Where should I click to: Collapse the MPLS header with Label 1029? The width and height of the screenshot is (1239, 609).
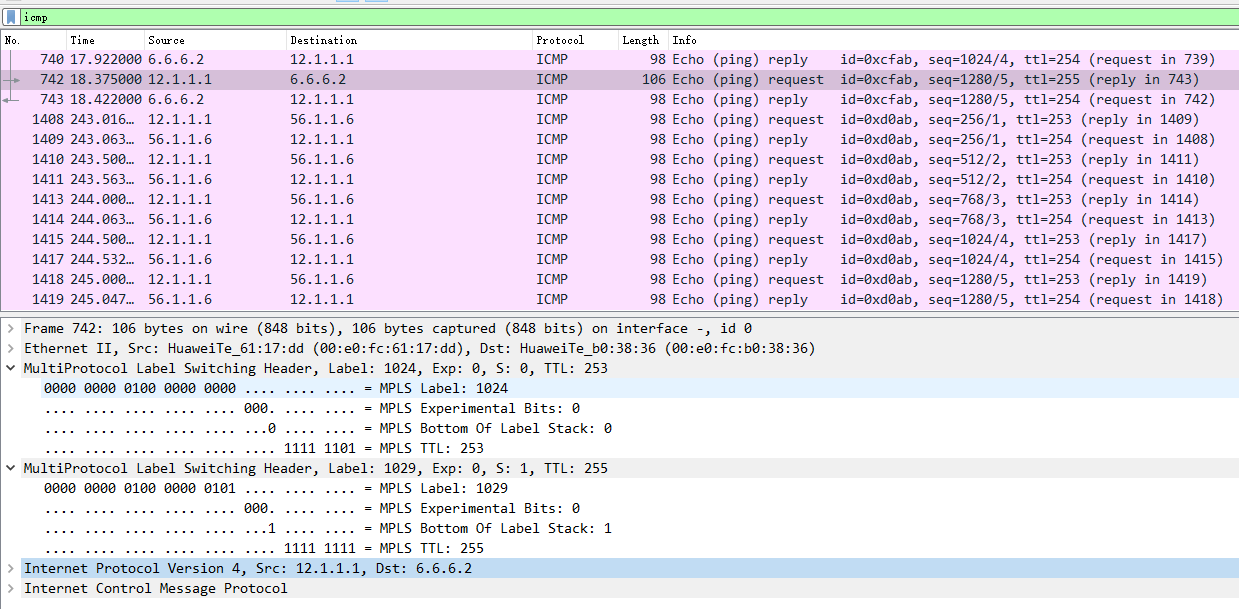(10, 468)
